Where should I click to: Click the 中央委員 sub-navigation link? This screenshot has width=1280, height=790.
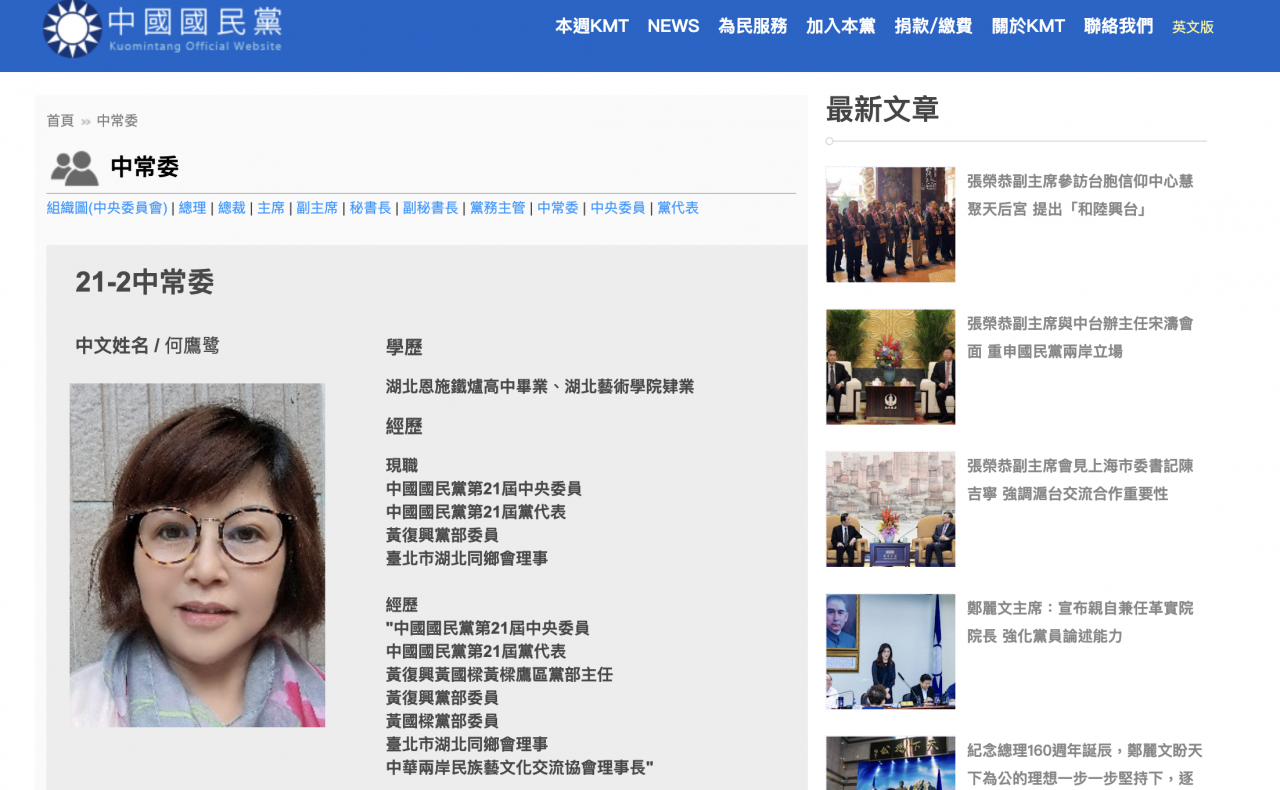click(x=617, y=208)
